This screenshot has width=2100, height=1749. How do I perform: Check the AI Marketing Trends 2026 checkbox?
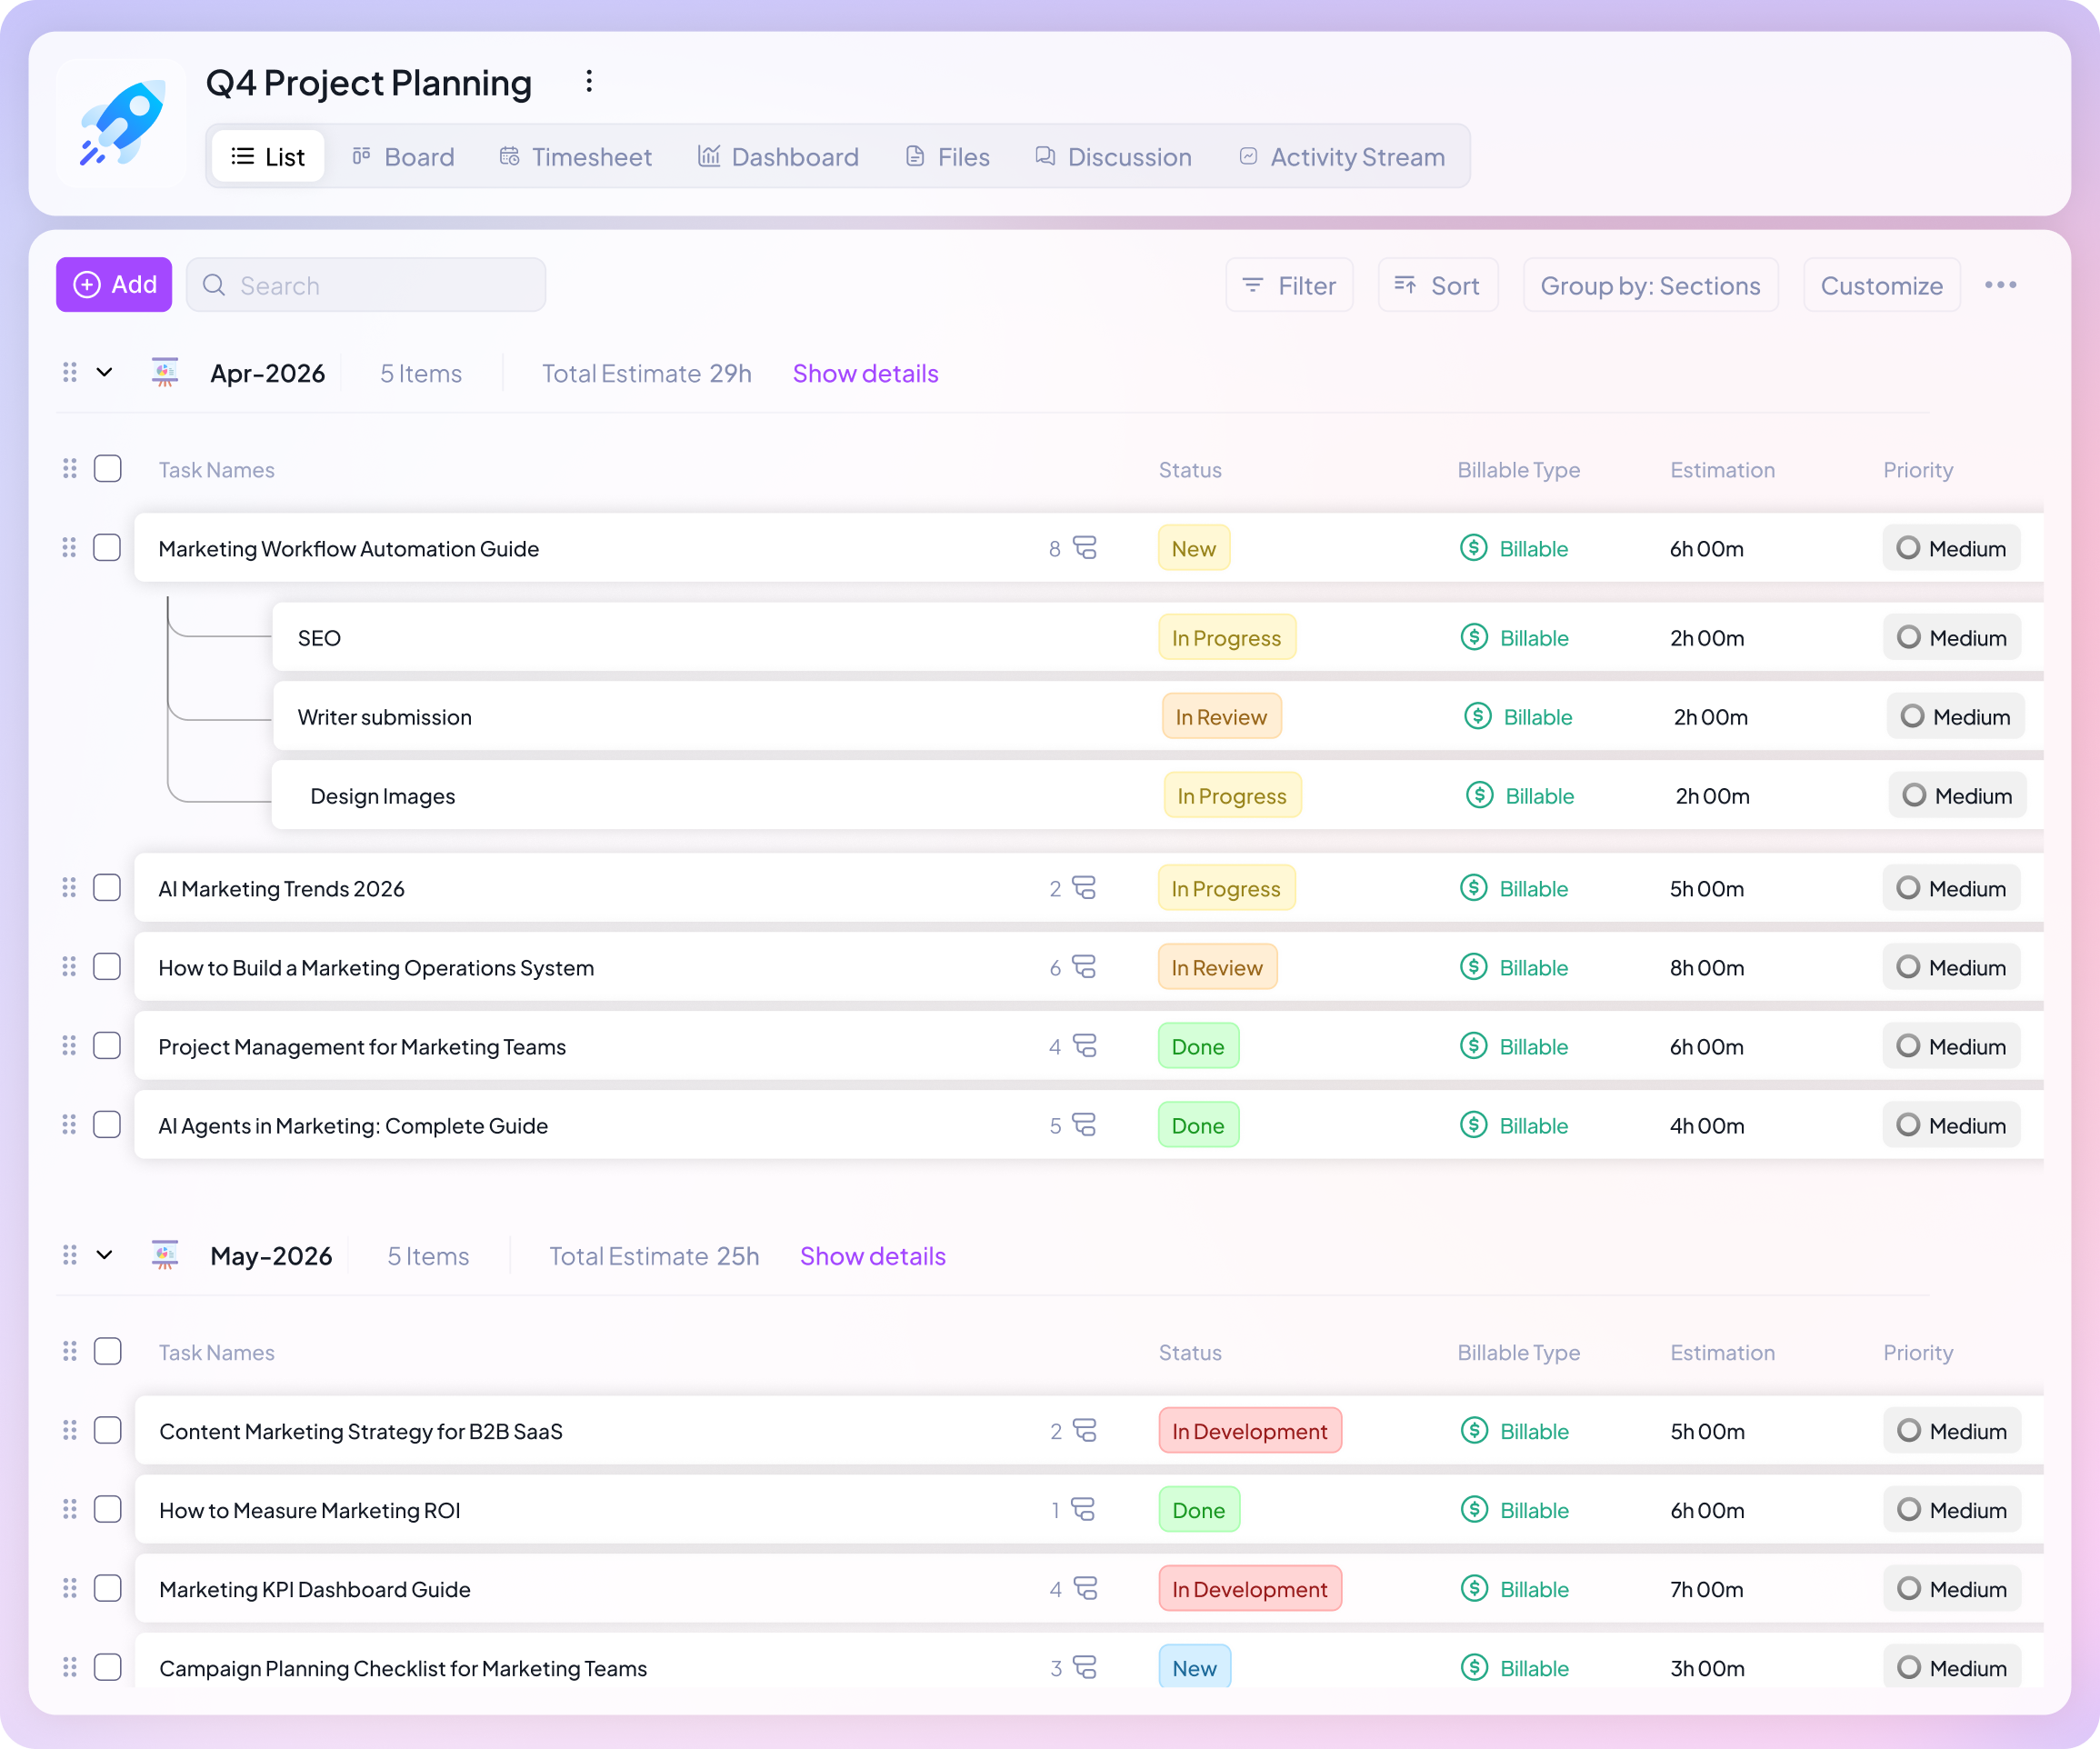coord(107,888)
